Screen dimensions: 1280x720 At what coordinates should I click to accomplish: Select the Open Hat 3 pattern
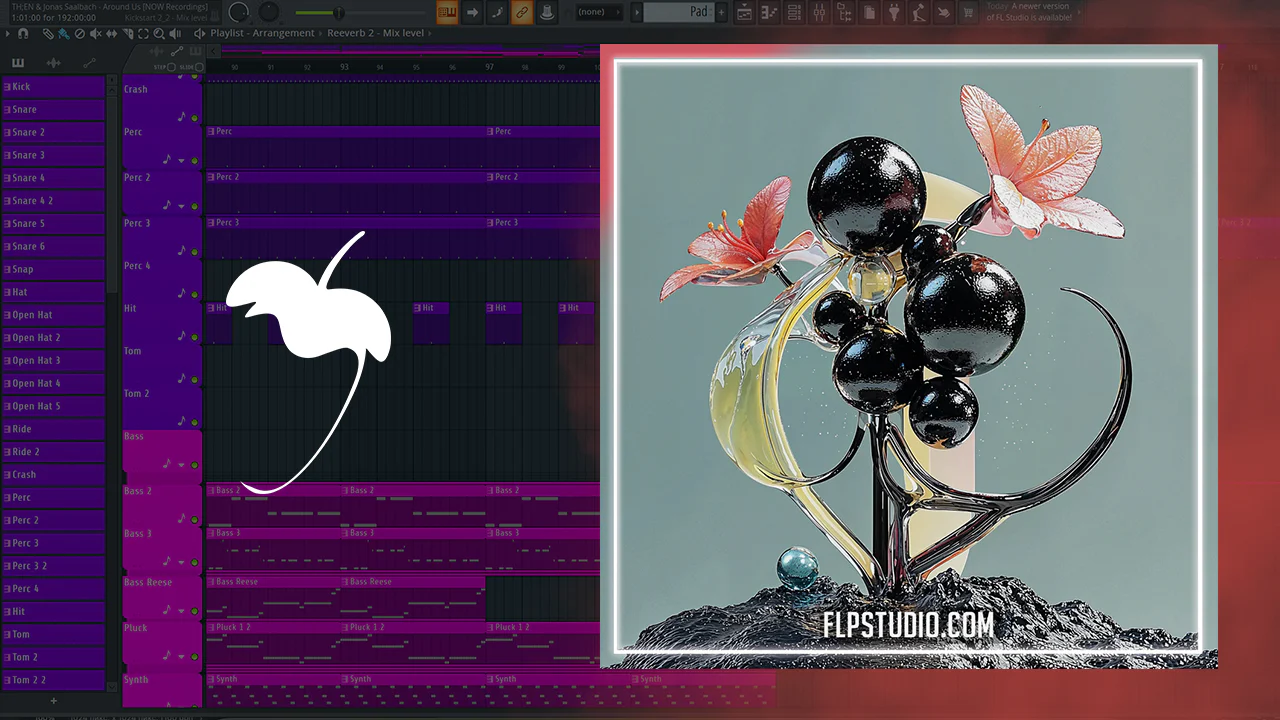pyautogui.click(x=54, y=361)
